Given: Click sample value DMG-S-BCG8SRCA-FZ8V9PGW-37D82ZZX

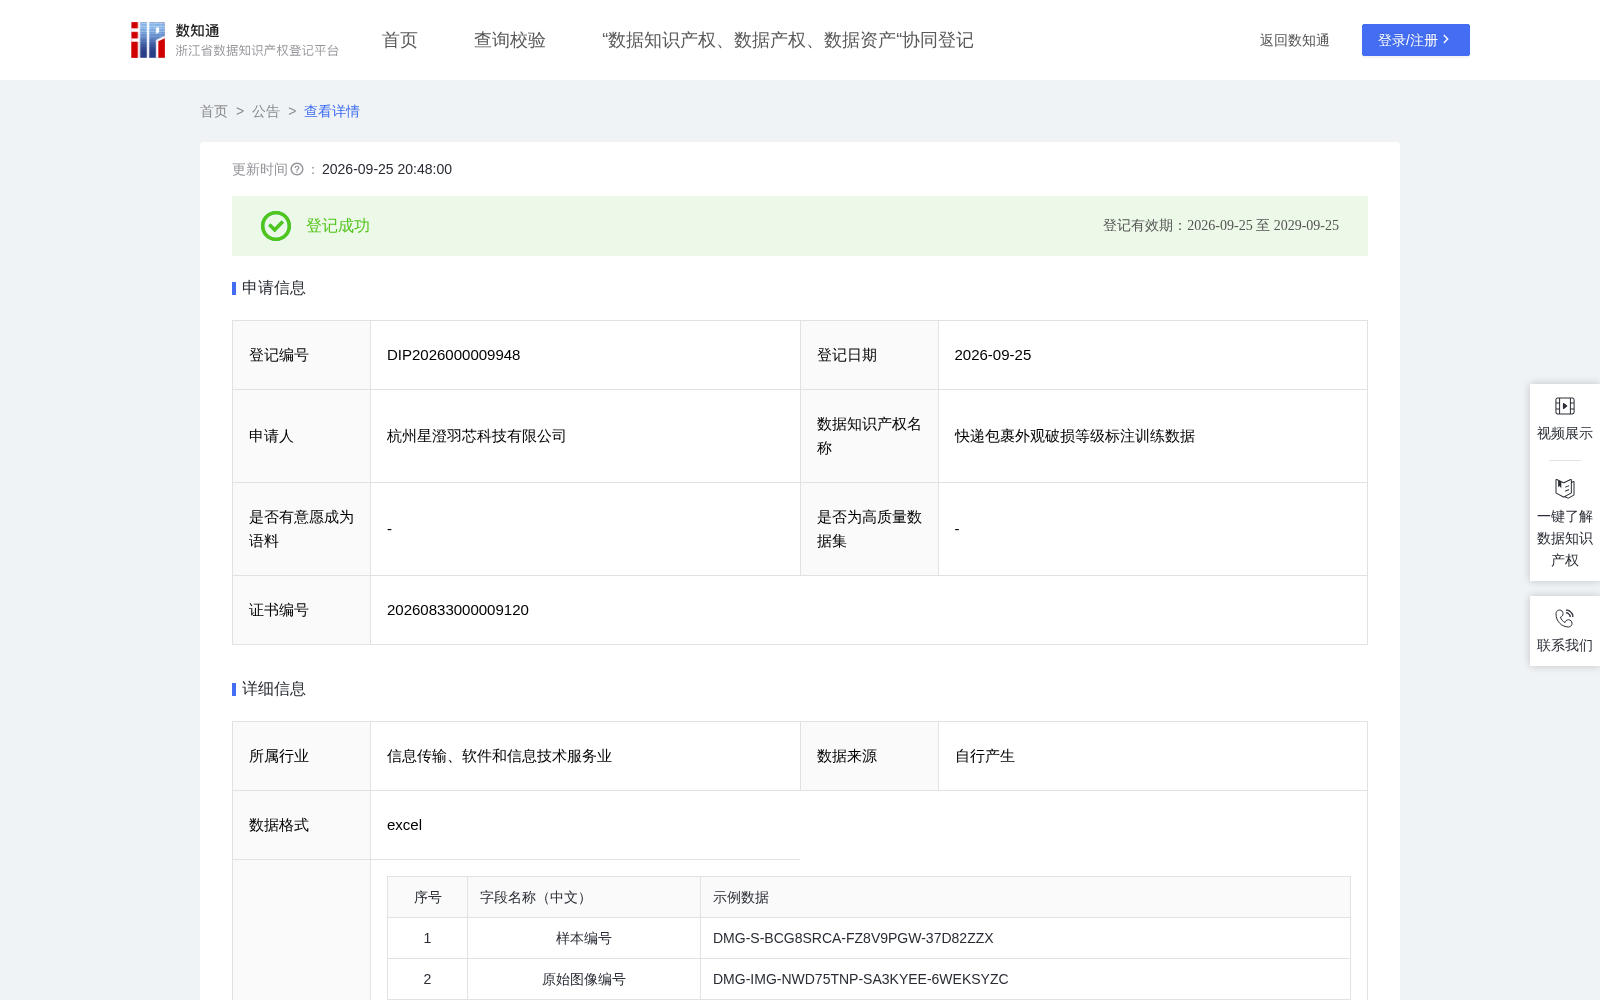Looking at the screenshot, I should (853, 938).
